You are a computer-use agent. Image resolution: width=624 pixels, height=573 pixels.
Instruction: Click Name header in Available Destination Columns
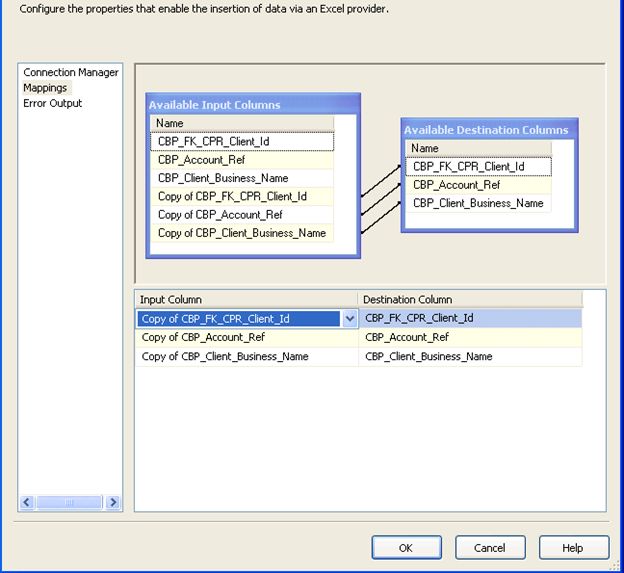pyautogui.click(x=478, y=148)
